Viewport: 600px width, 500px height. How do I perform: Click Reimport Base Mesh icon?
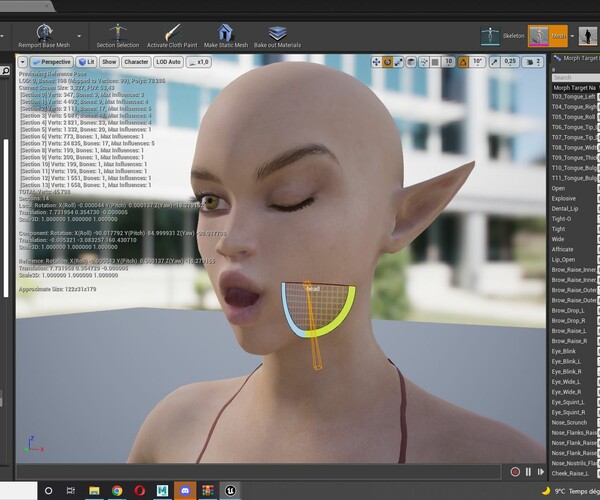(44, 32)
